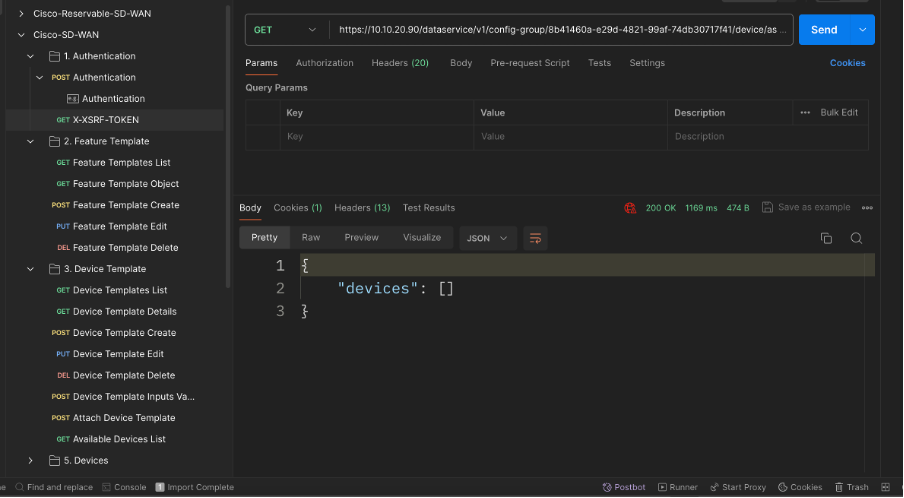Open the Console panel
The image size is (904, 498).
coord(123,487)
